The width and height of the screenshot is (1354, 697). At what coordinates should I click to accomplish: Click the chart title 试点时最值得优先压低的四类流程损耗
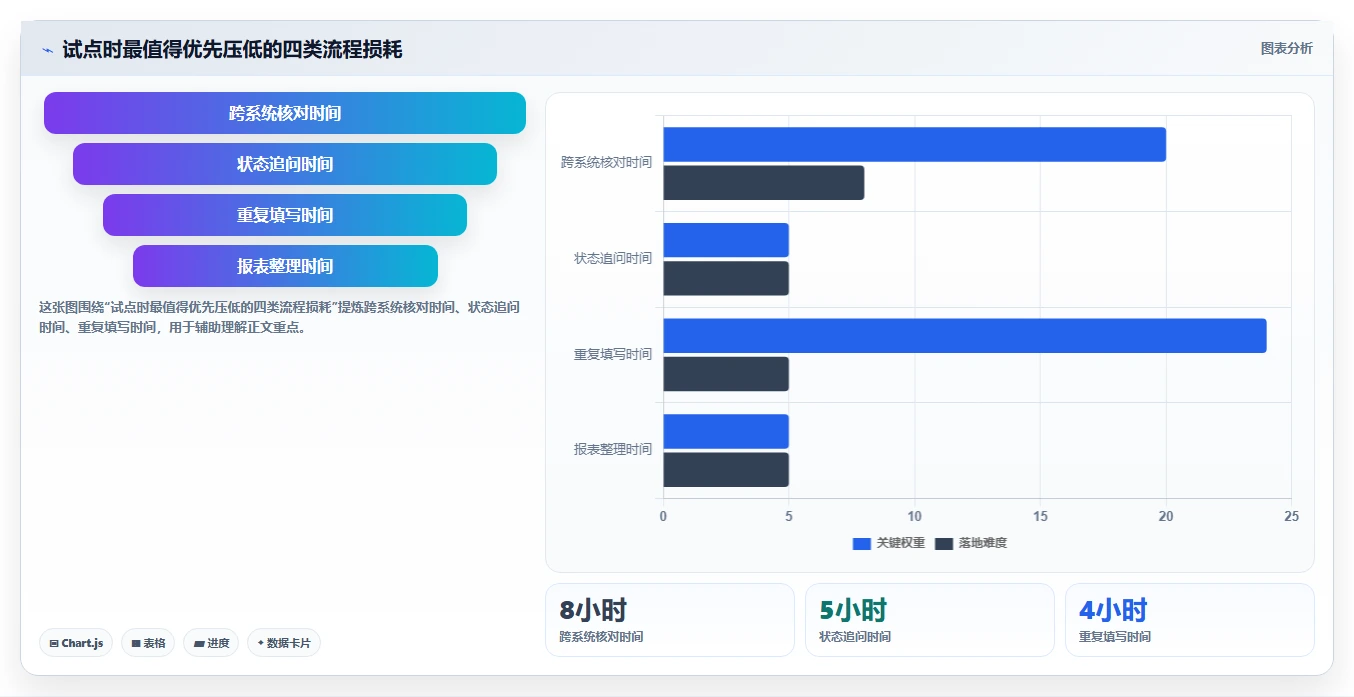point(232,49)
